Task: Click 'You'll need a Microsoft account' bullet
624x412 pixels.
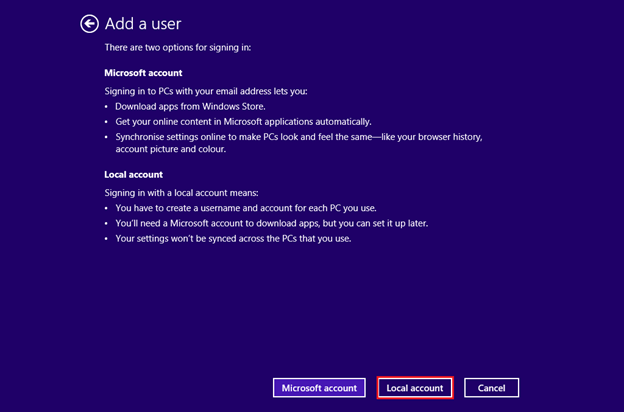Action: 272,223
